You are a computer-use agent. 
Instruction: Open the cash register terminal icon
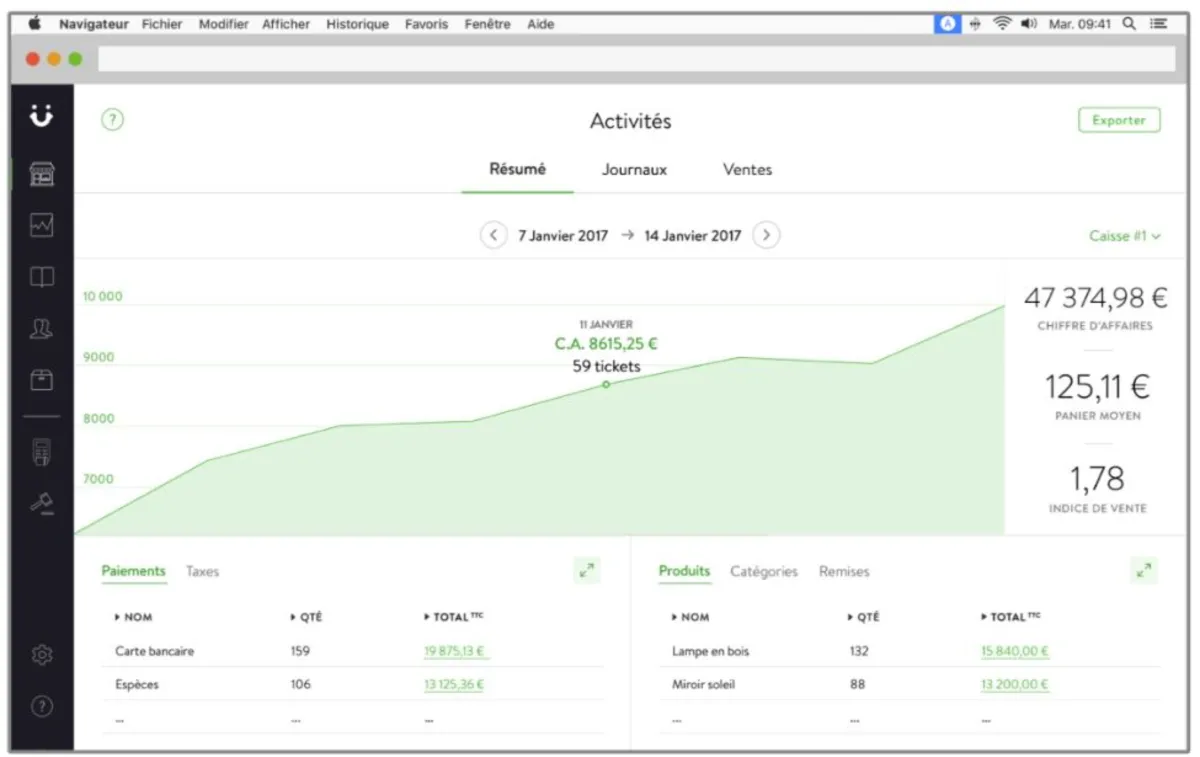[x=41, y=452]
